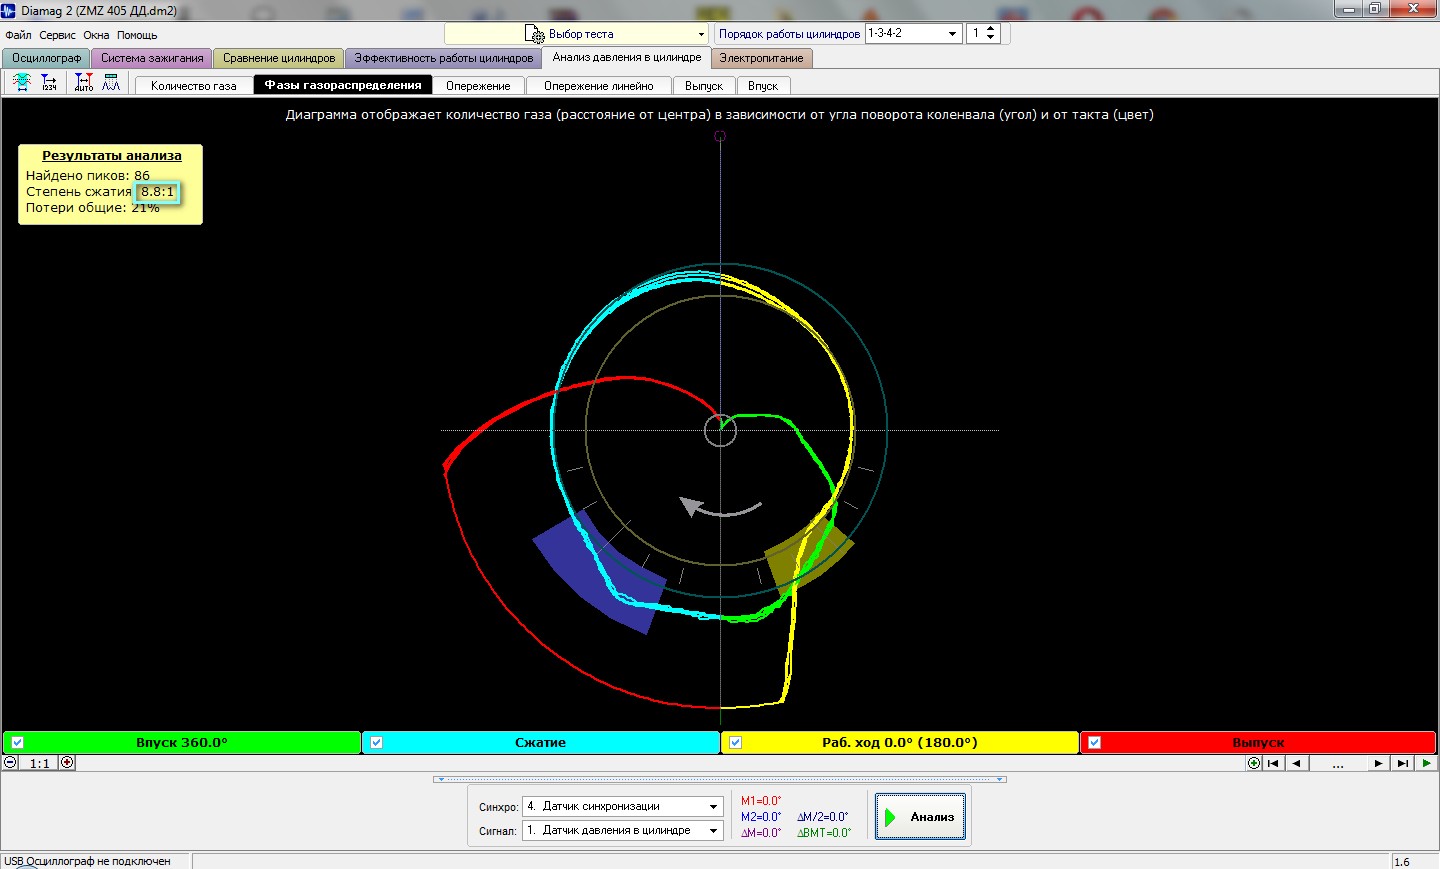Screen dimensions: 1440x869
Task: Click the ellipsis frame position field
Action: [1338, 763]
